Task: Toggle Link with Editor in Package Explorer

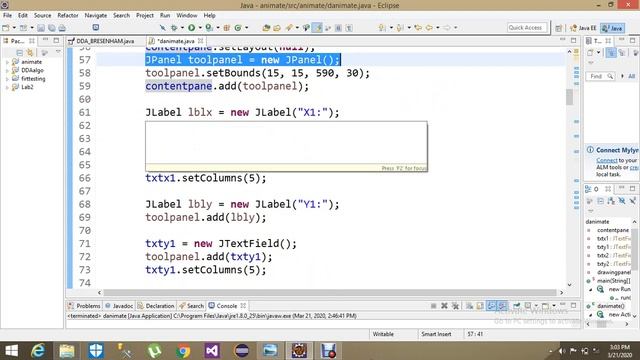Action: (30, 53)
